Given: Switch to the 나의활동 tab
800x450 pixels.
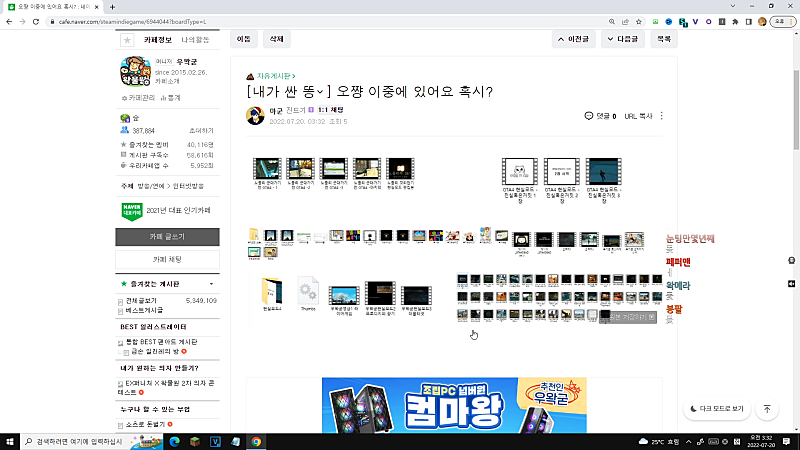Looking at the screenshot, I should [x=196, y=39].
